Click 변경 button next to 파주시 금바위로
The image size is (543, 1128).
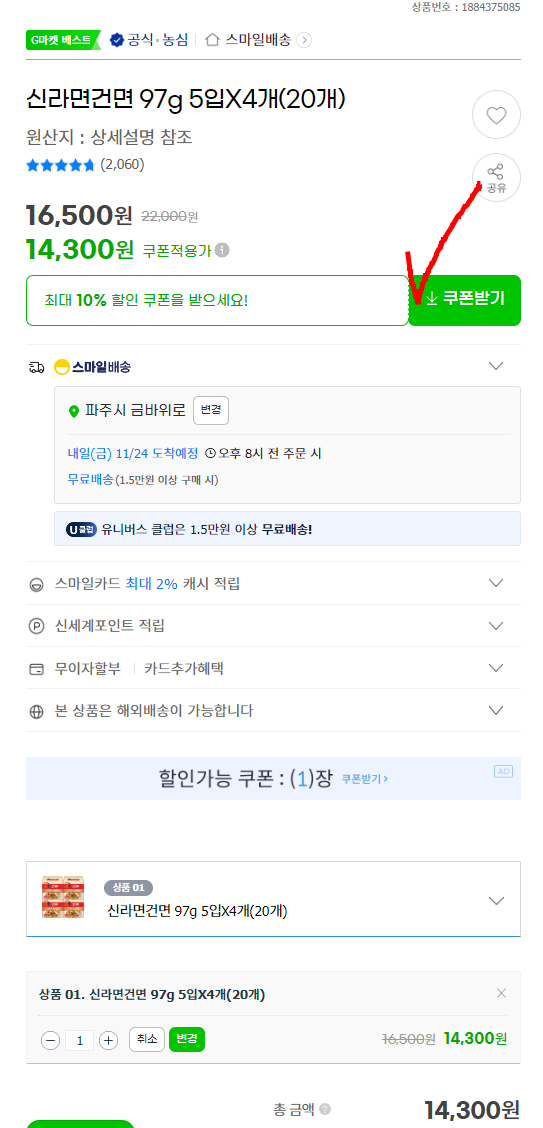(x=211, y=411)
